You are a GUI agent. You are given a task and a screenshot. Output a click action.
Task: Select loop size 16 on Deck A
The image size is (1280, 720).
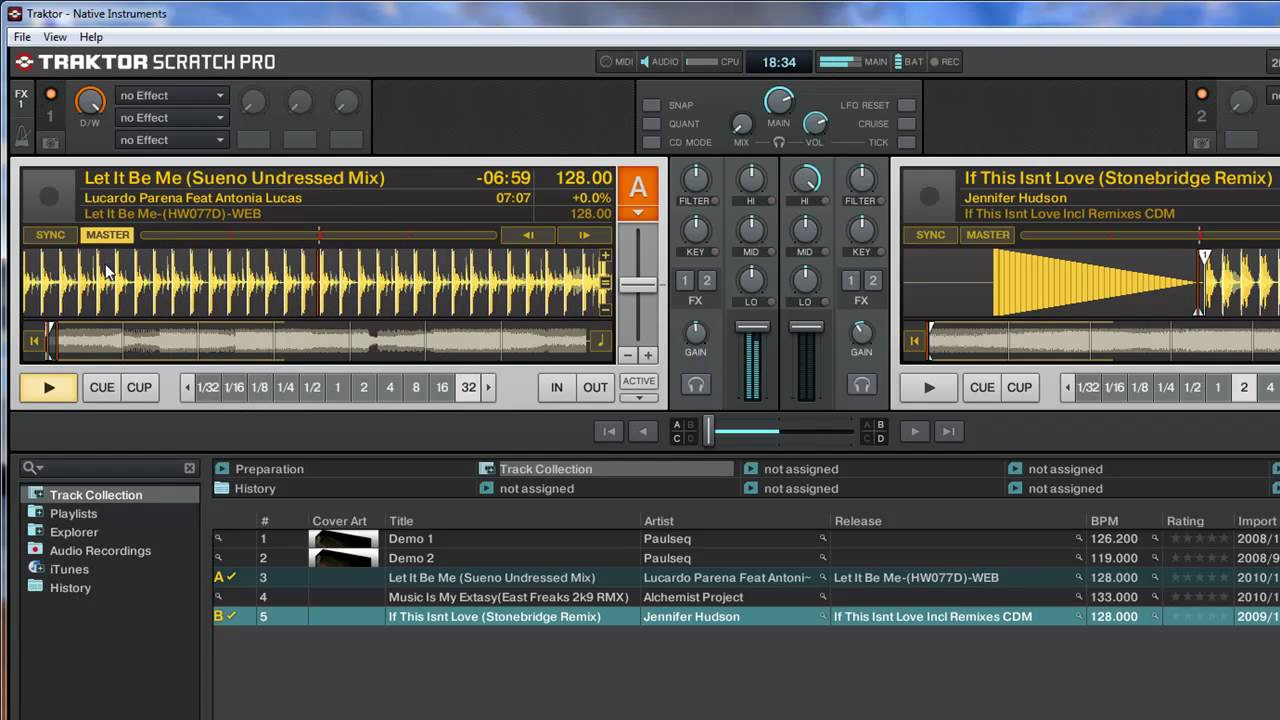click(442, 388)
